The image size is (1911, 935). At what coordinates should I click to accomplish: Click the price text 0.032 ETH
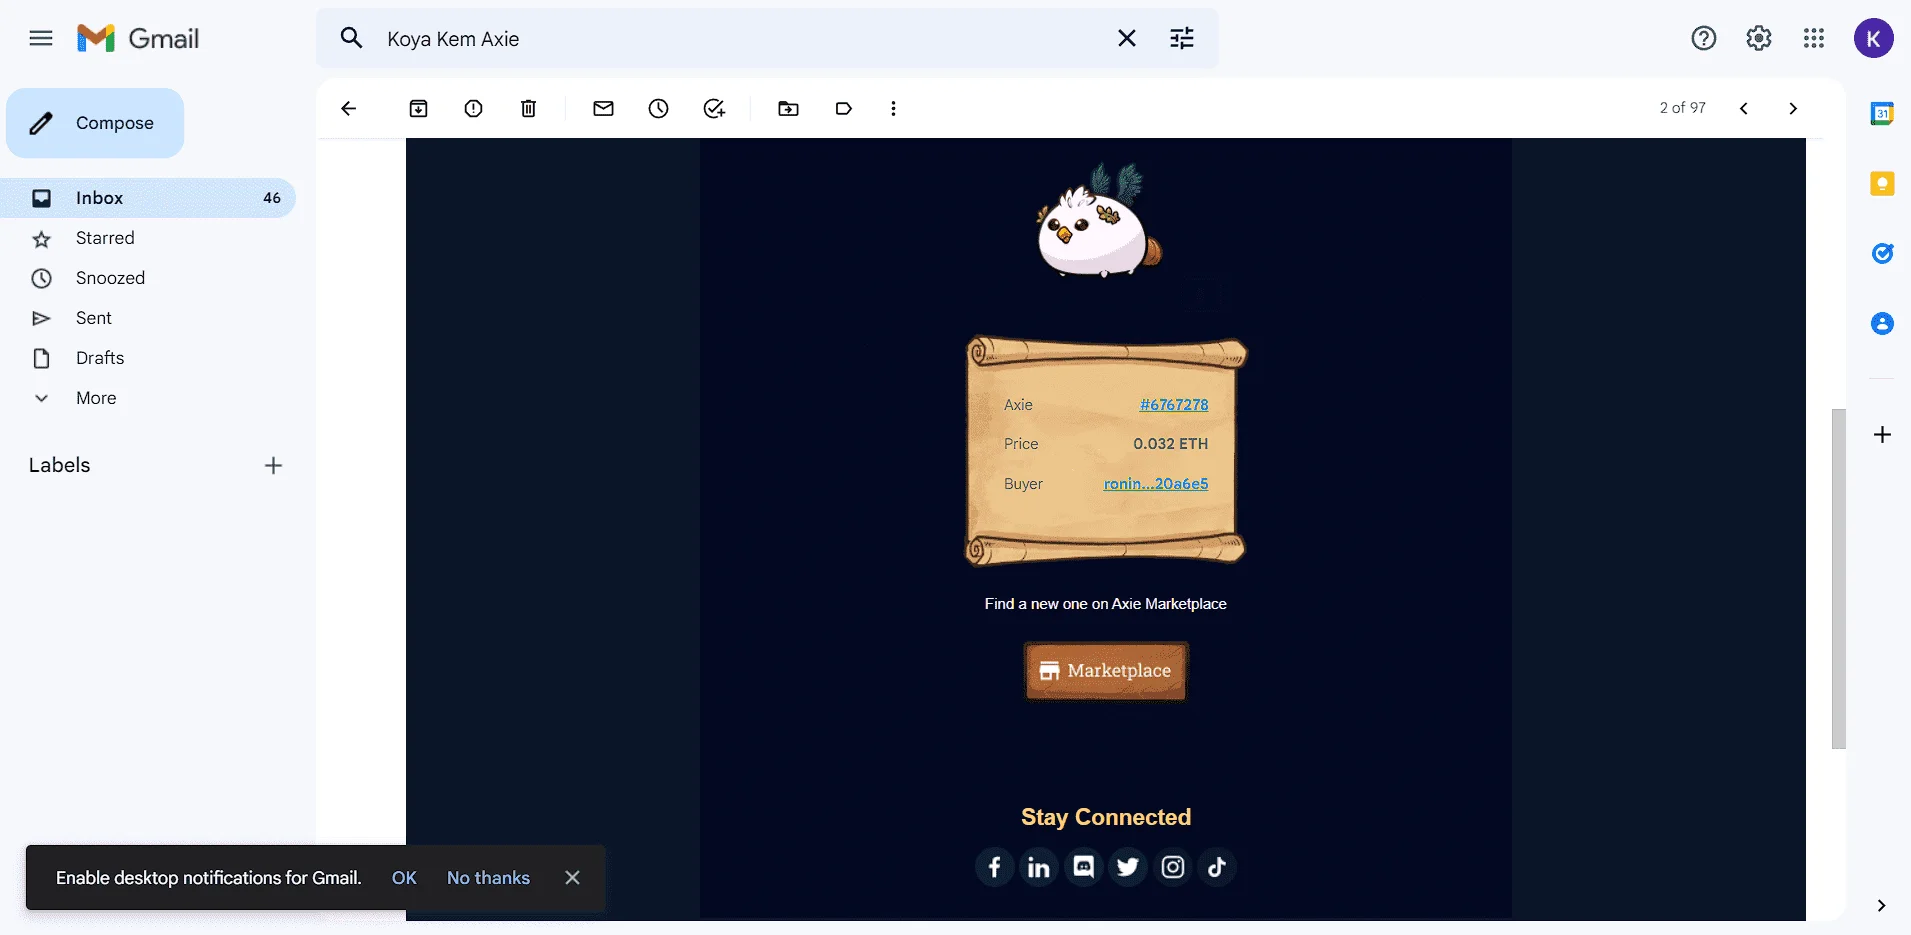tap(1170, 444)
